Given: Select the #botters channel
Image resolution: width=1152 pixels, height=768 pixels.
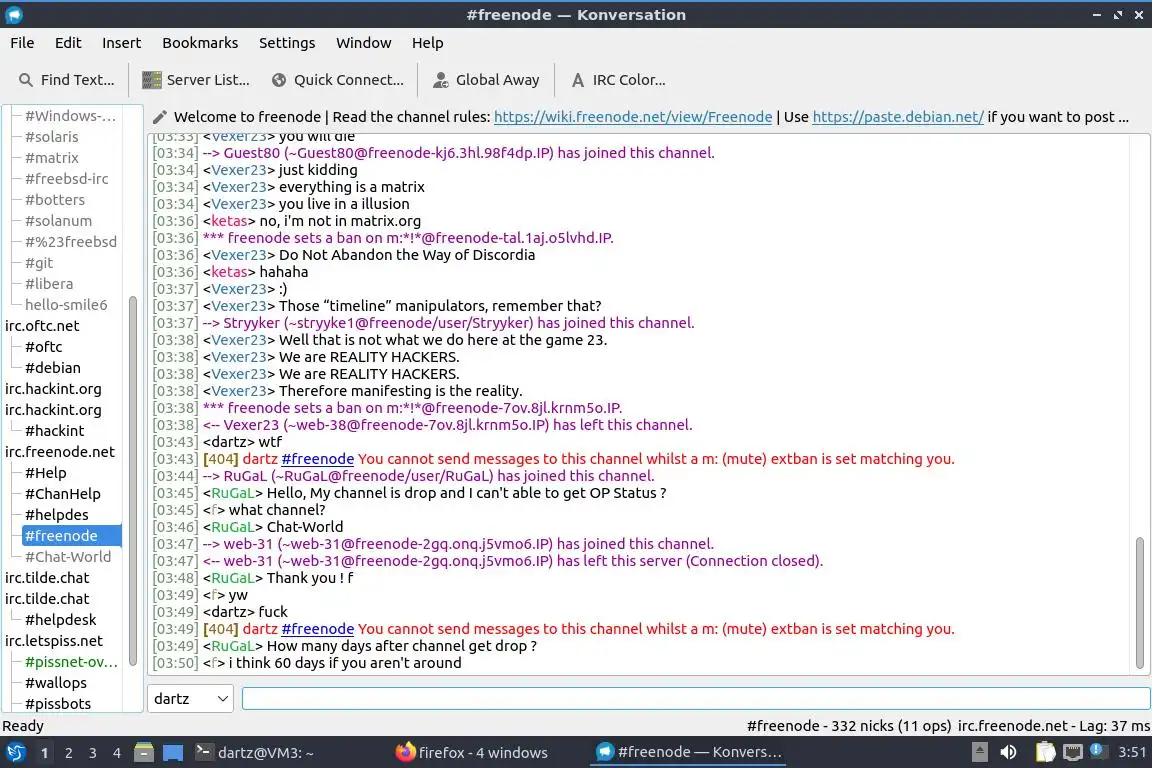Looking at the screenshot, I should 54,199.
